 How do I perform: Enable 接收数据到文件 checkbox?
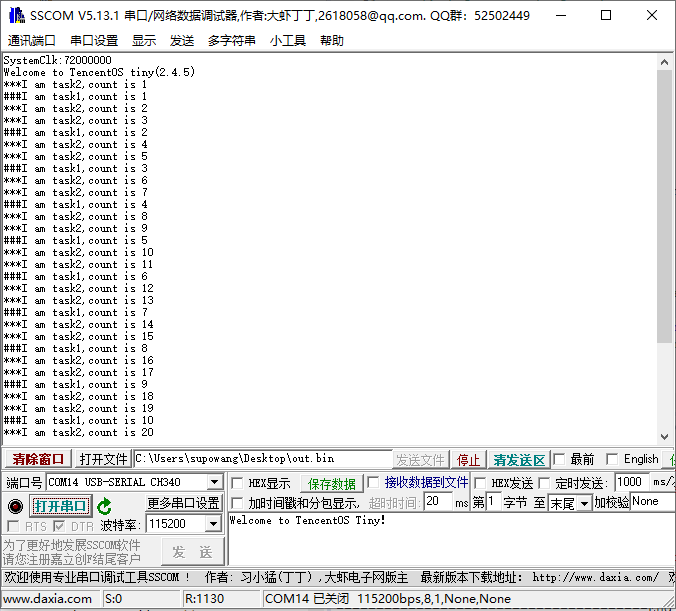(x=373, y=482)
